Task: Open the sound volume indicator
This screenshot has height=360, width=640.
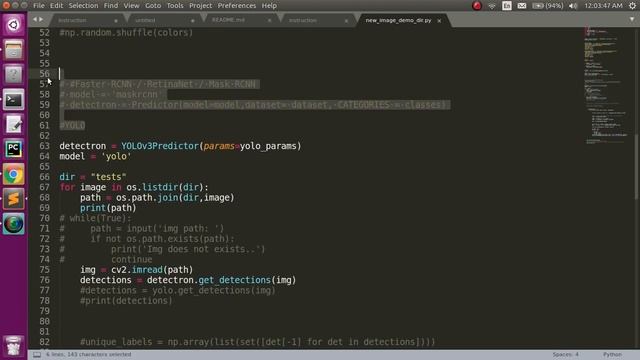Action: (x=573, y=6)
